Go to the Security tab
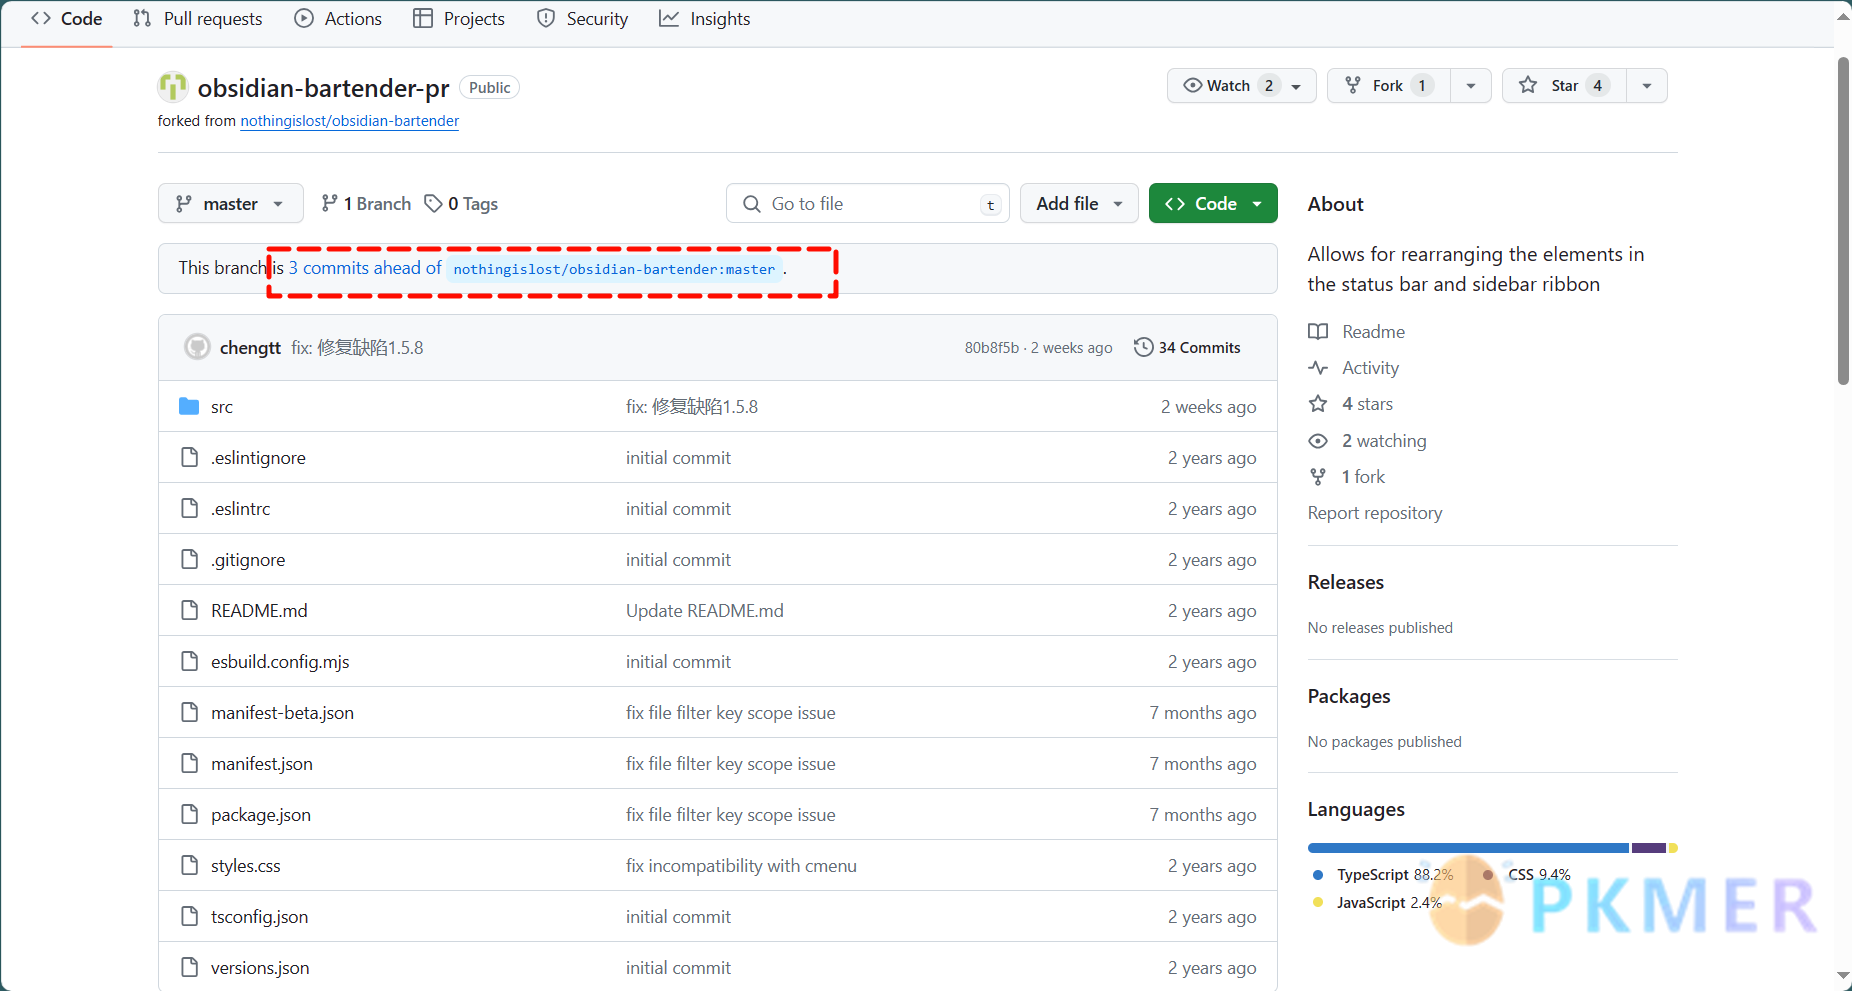The height and width of the screenshot is (991, 1852). click(x=583, y=19)
